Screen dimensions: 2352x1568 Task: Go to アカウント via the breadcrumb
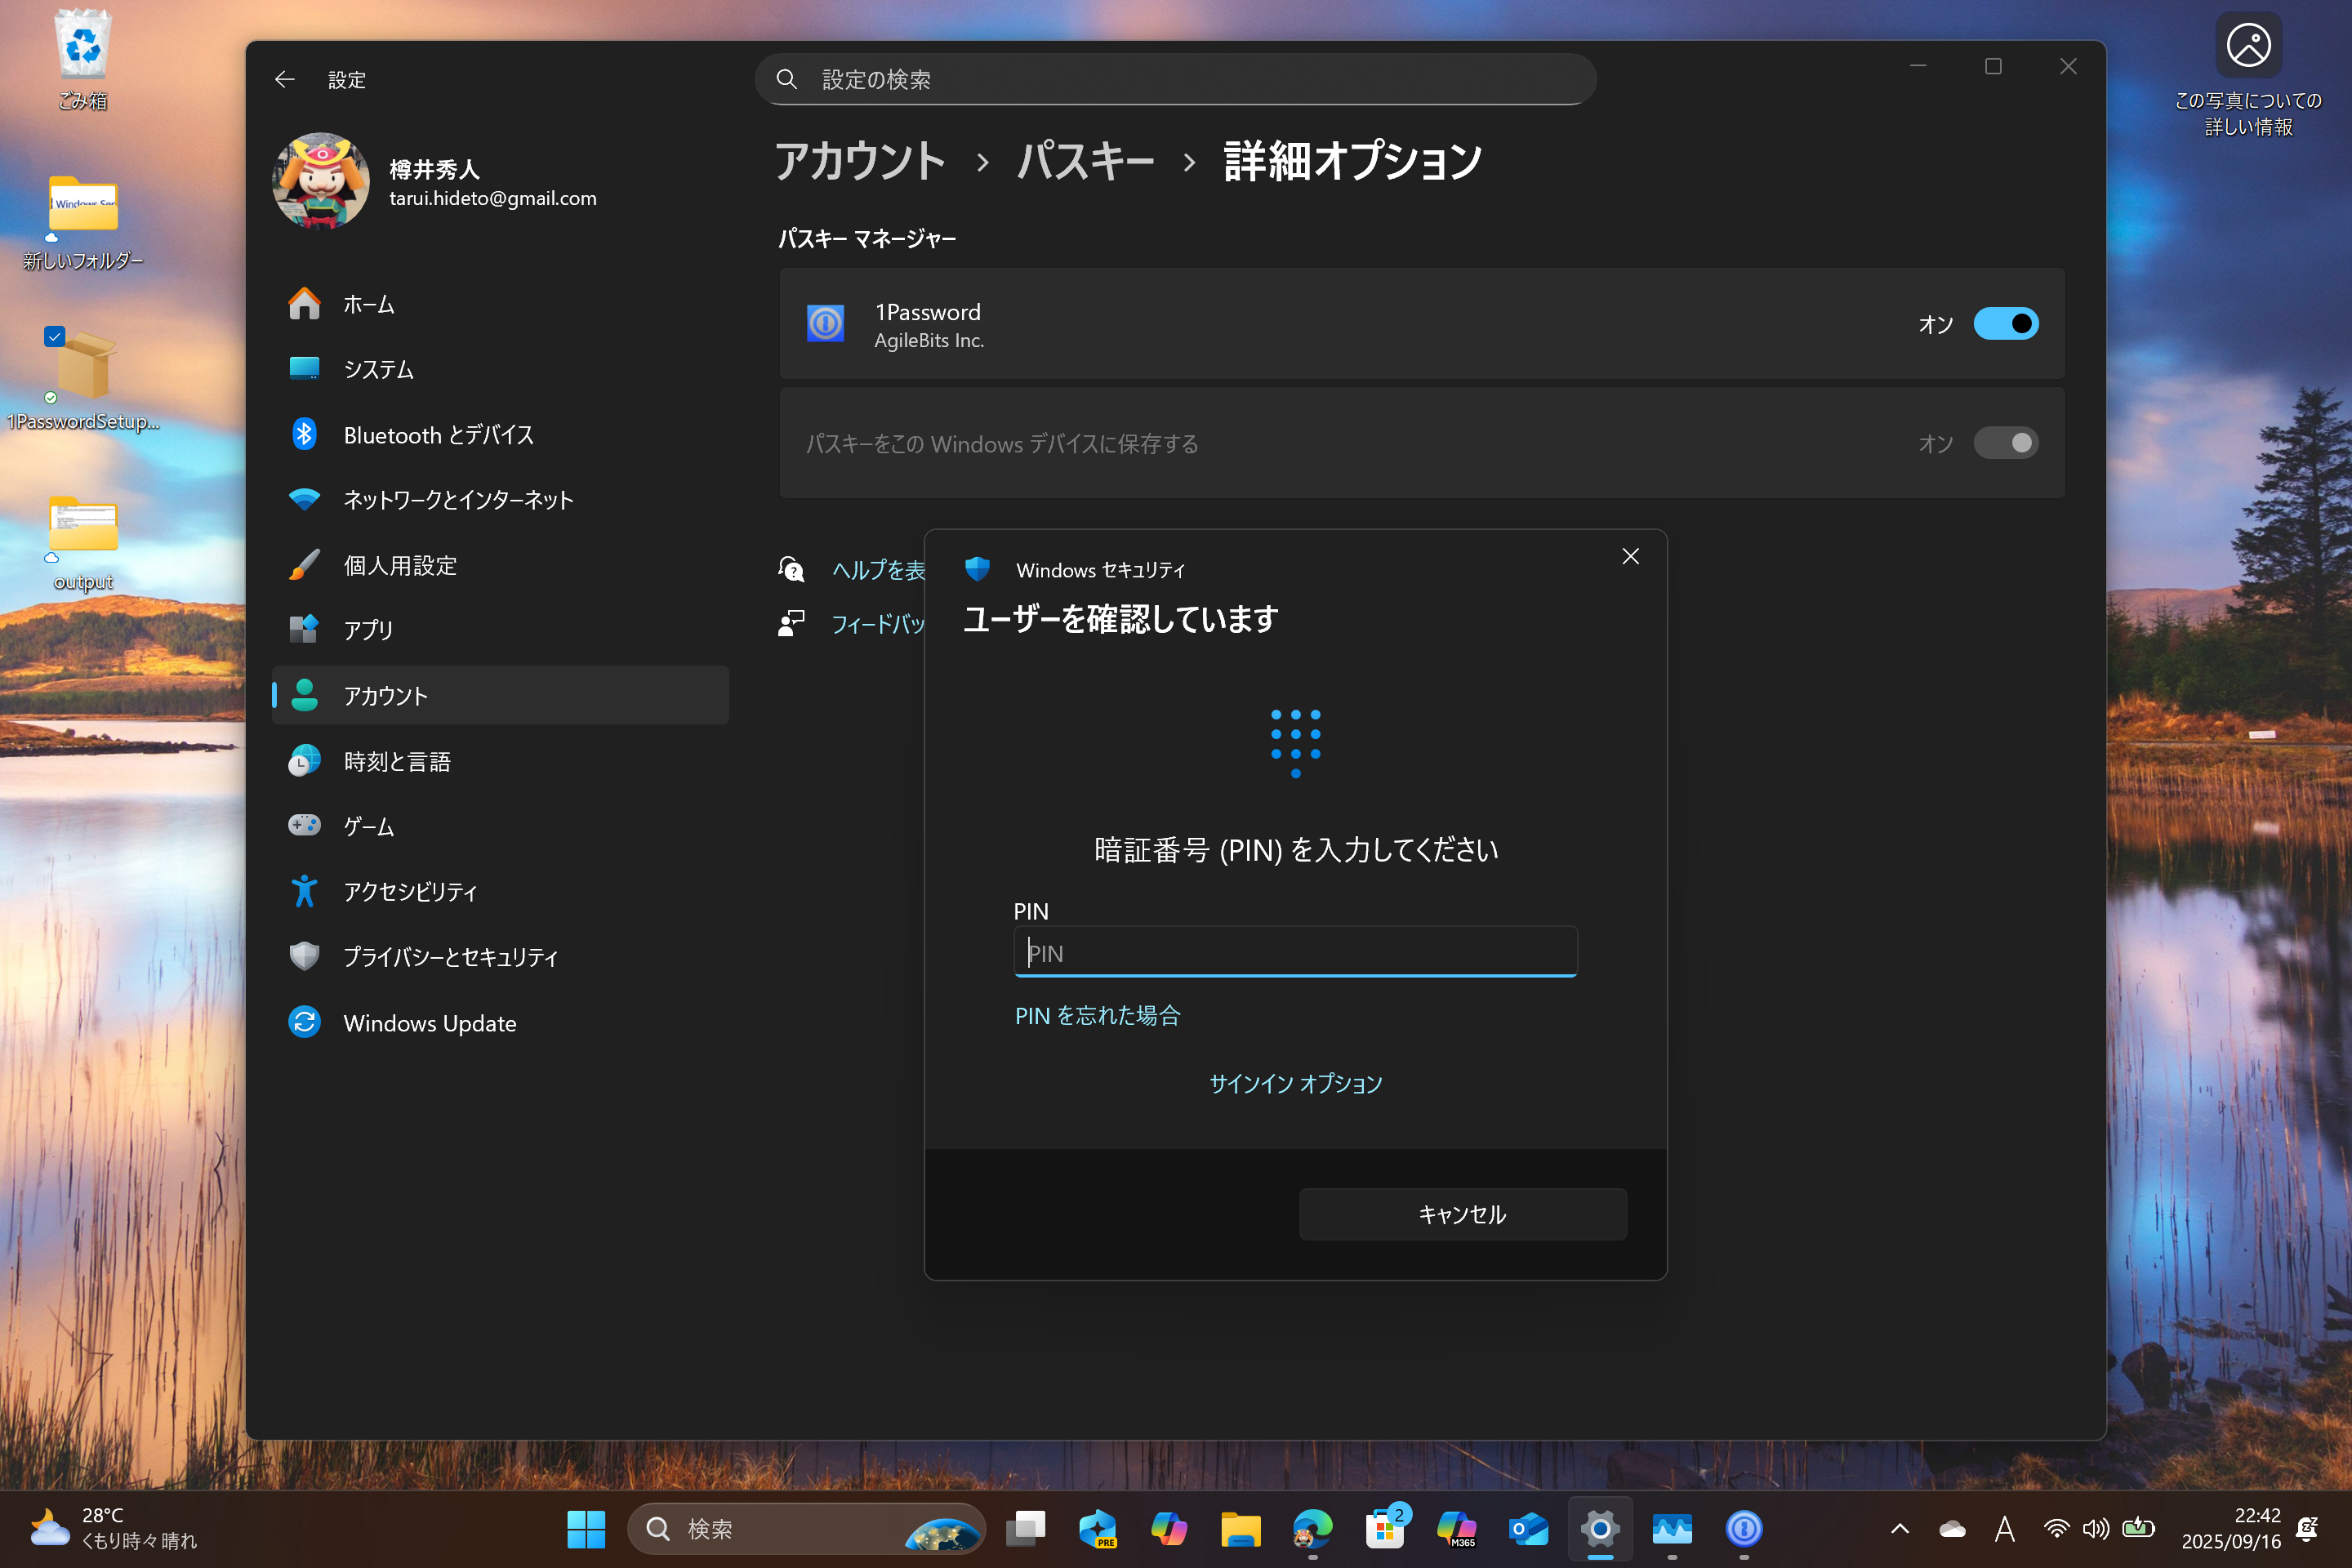pos(860,161)
